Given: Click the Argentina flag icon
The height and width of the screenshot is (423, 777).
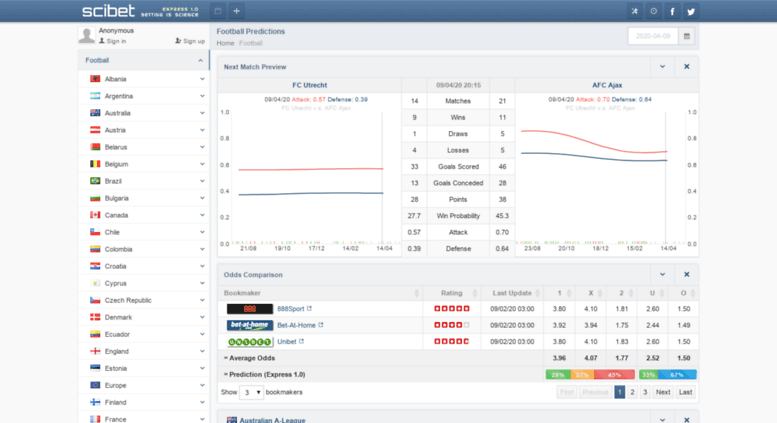Looking at the screenshot, I should (x=95, y=96).
